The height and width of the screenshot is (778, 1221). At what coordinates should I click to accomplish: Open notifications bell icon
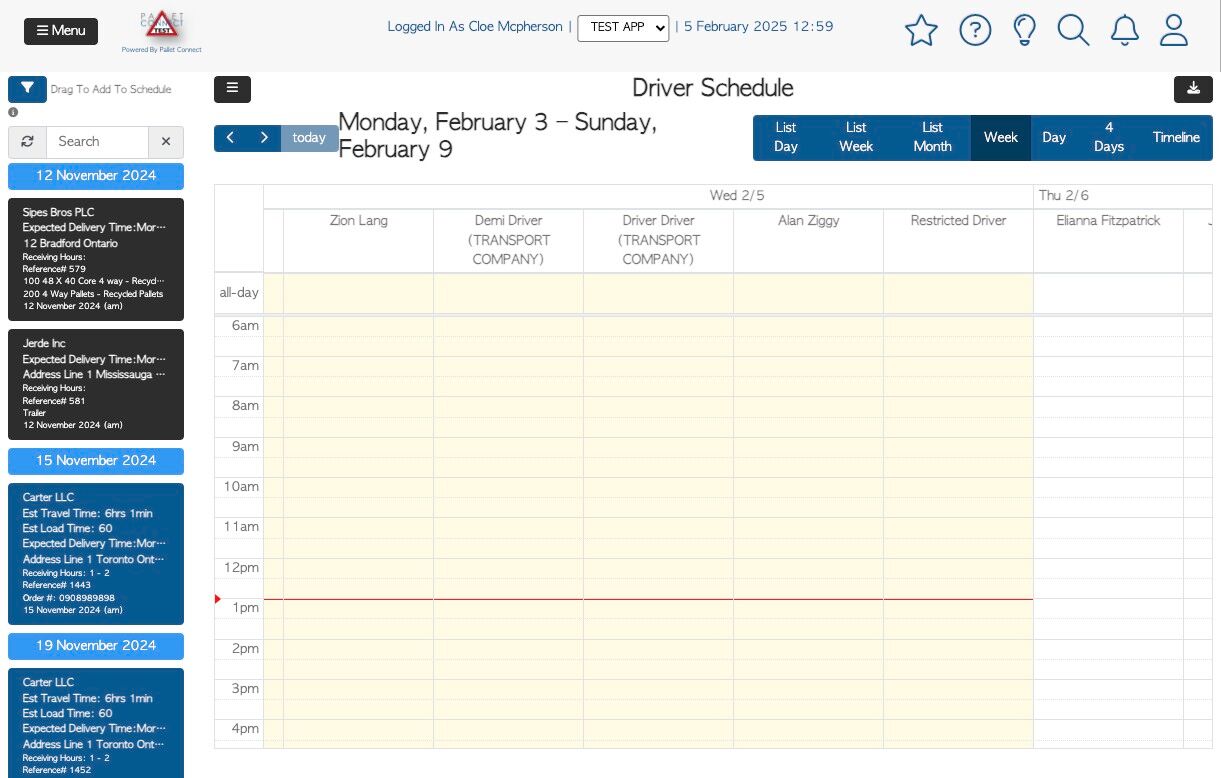1125,30
